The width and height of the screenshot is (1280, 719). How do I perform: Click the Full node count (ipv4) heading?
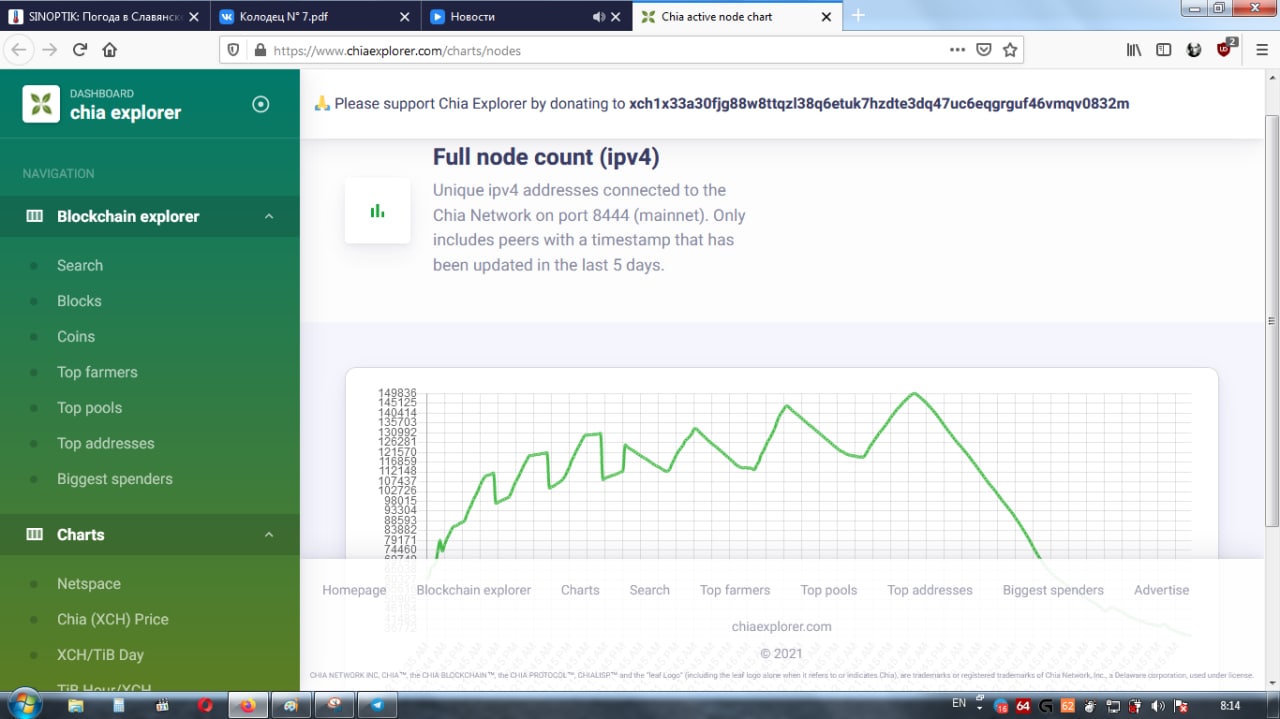coord(546,157)
